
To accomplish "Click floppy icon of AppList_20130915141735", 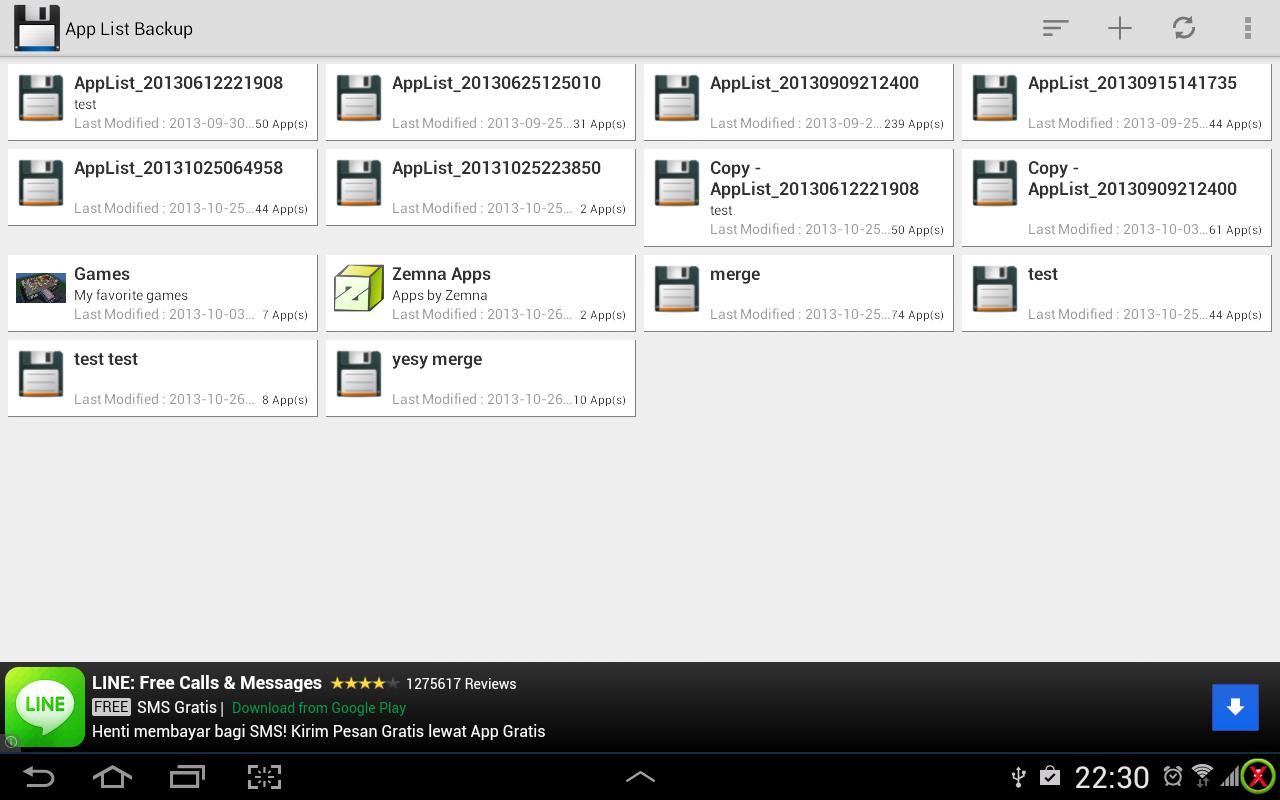I will (995, 99).
